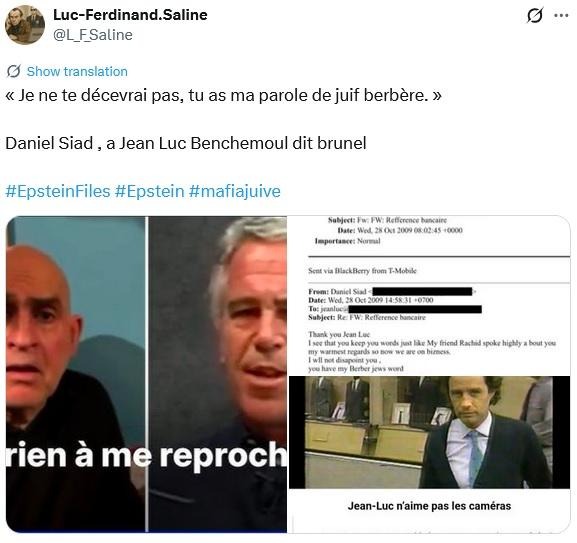Click the 'Jean-Luc n'aime pas les caméras' caption
This screenshot has width=577, height=543.
[x=429, y=506]
